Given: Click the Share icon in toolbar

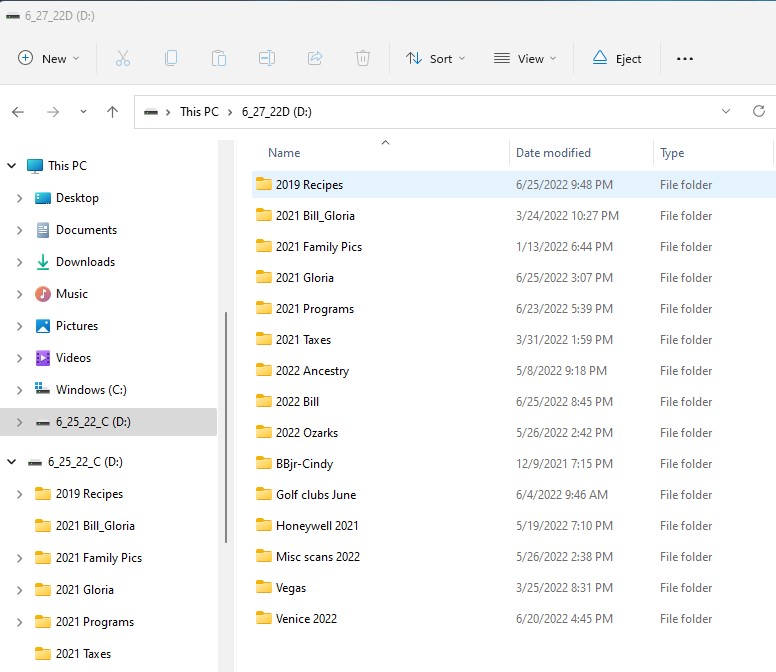Looking at the screenshot, I should pos(315,58).
